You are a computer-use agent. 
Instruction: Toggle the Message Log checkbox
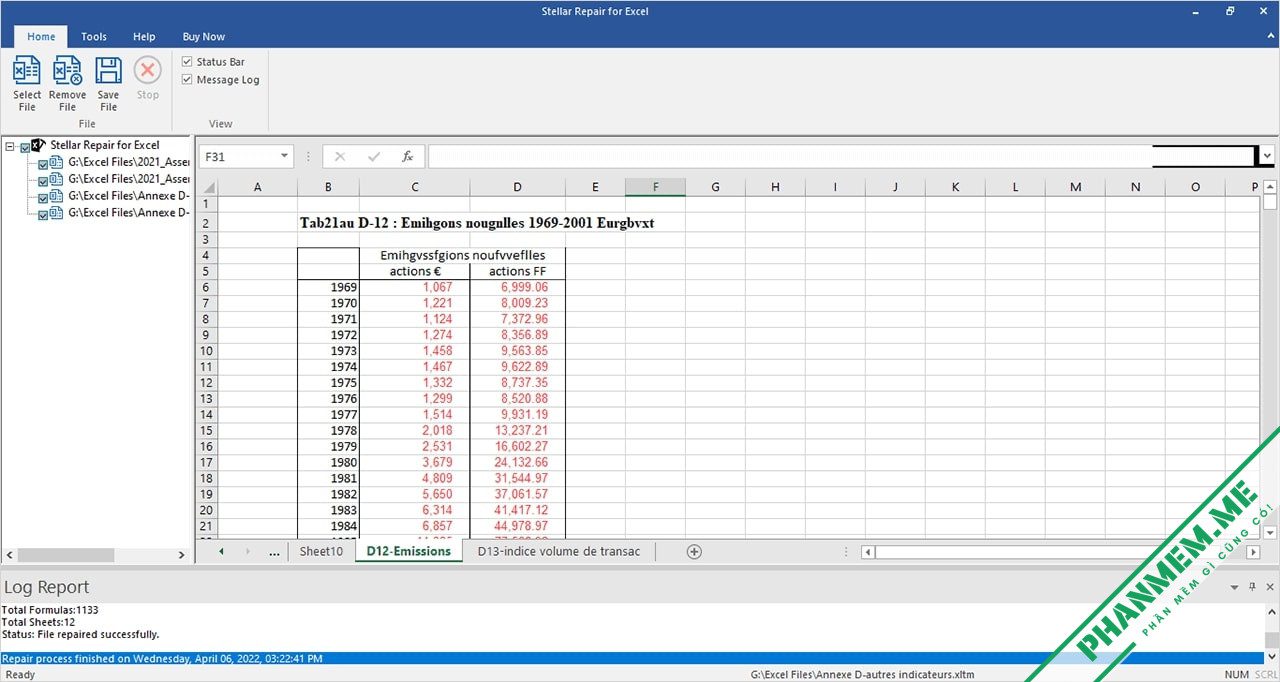click(x=187, y=80)
